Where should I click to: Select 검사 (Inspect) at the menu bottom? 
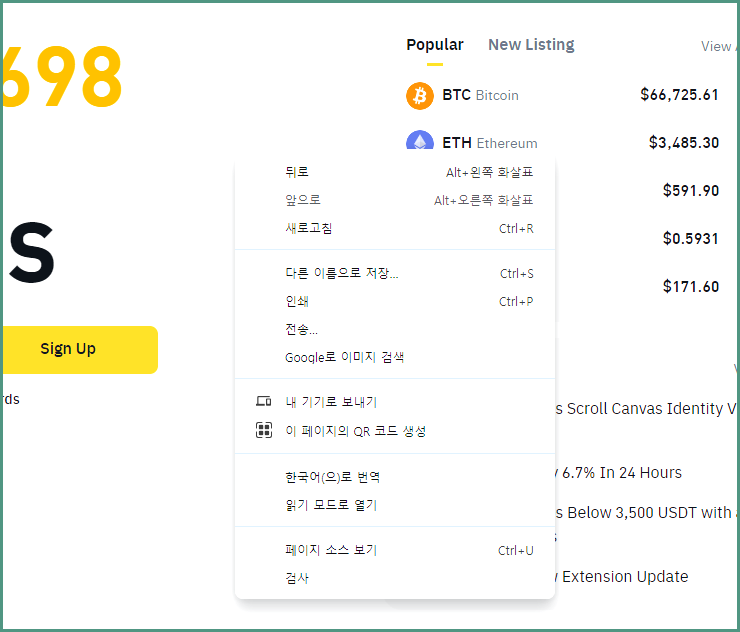395,578
